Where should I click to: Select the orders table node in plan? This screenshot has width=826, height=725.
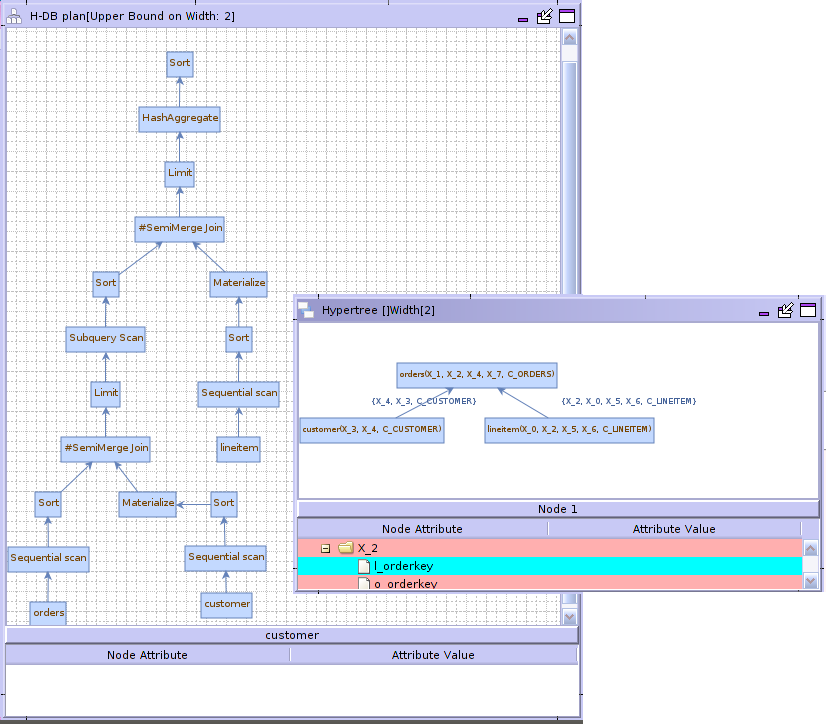pyautogui.click(x=48, y=613)
